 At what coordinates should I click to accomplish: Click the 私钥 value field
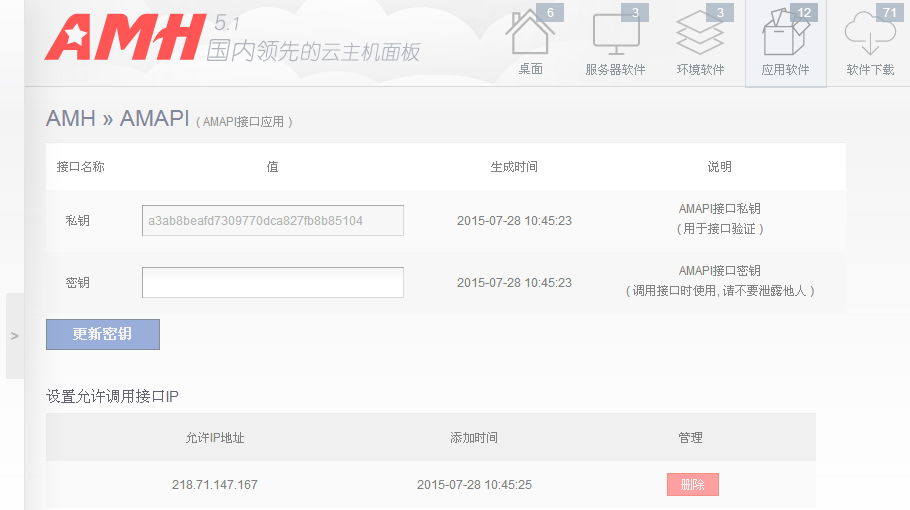tap(272, 221)
